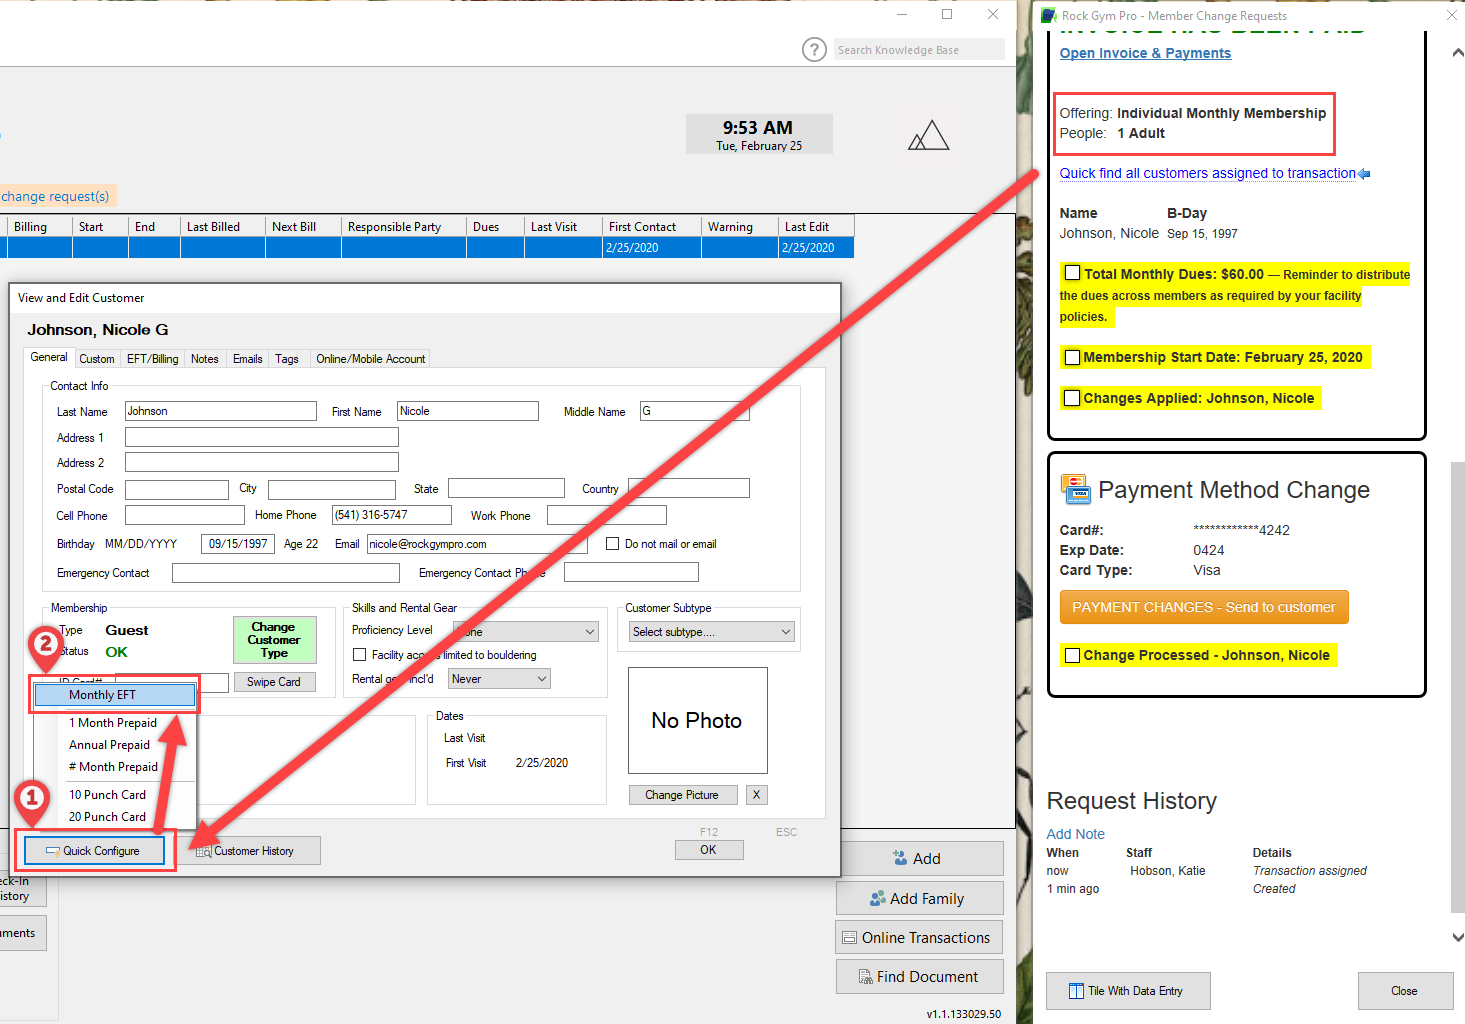Click scroll down arrow in Change Requests panel
This screenshot has width=1465, height=1024.
click(x=1457, y=937)
